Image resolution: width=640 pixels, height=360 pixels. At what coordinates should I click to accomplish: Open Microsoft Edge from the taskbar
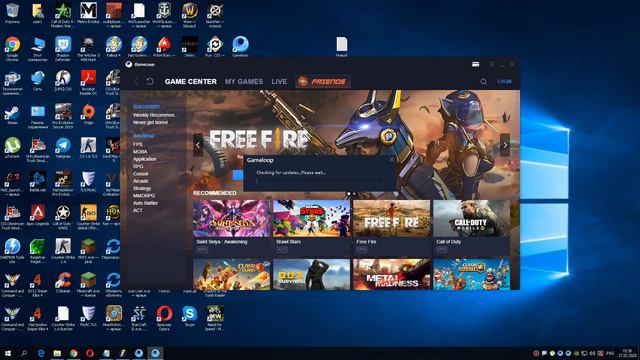41,353
